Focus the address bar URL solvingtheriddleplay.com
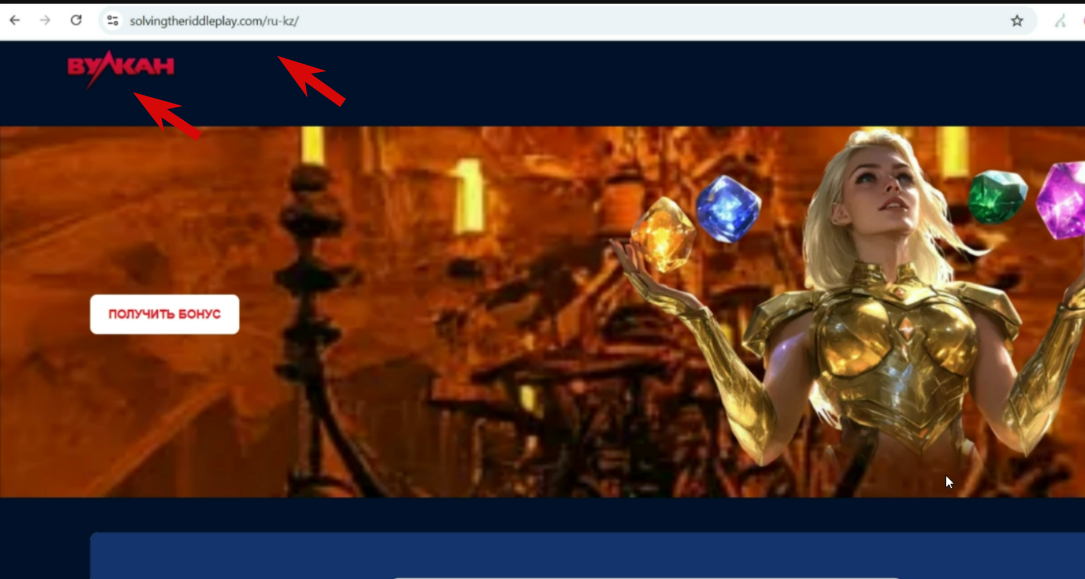Image resolution: width=1085 pixels, height=579 pixels. click(x=215, y=21)
